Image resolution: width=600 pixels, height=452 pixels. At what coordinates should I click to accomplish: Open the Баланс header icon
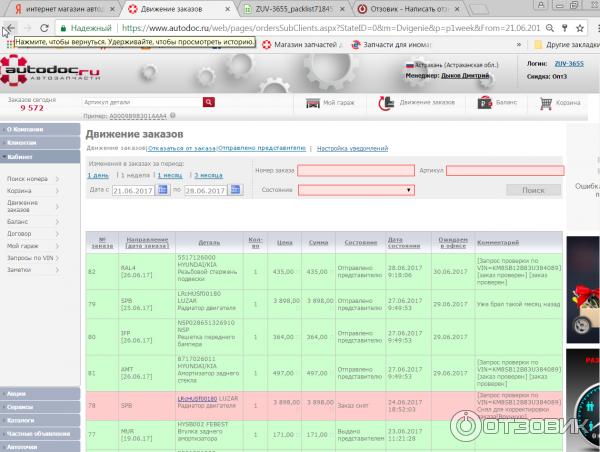click(x=485, y=103)
